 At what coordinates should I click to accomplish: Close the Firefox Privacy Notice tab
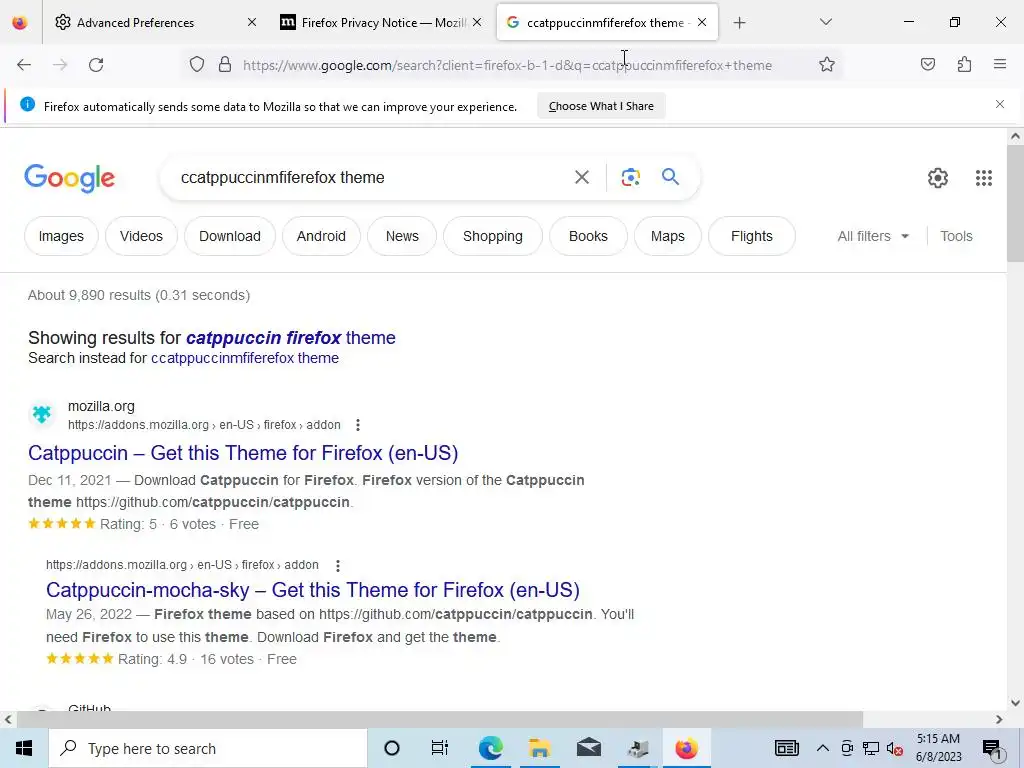pos(477,22)
